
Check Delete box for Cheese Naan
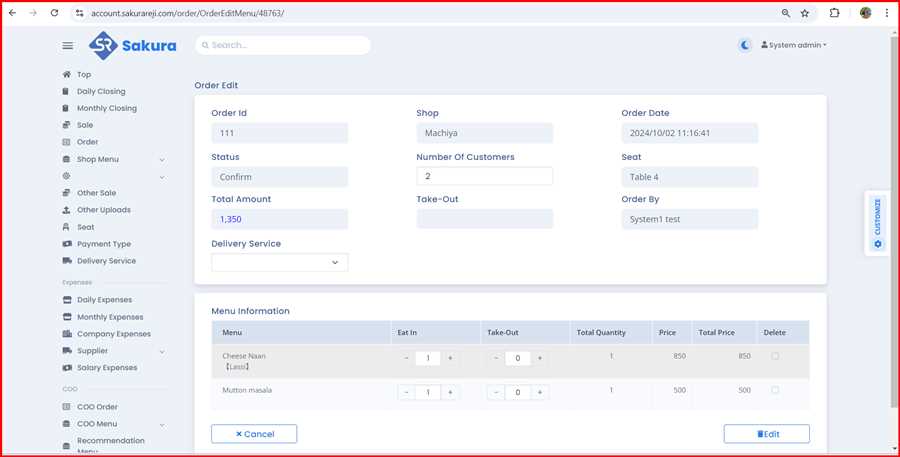(775, 356)
